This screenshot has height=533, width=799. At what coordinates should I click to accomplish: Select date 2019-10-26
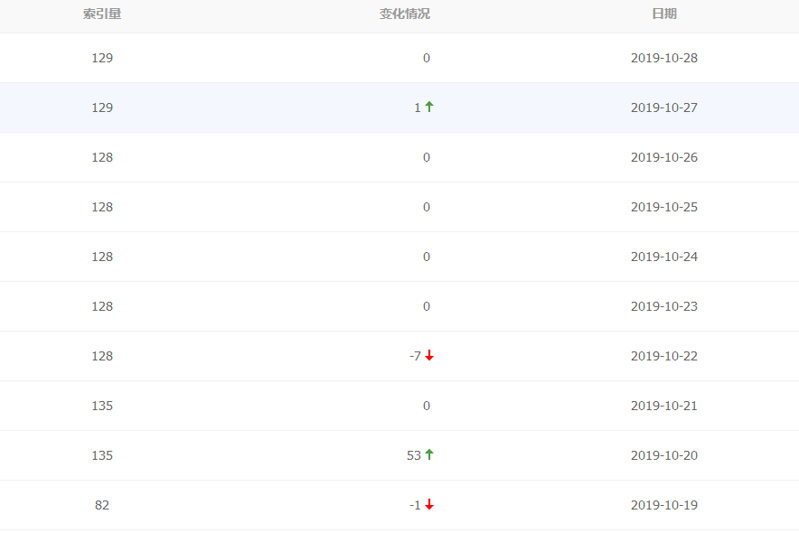[x=664, y=157]
